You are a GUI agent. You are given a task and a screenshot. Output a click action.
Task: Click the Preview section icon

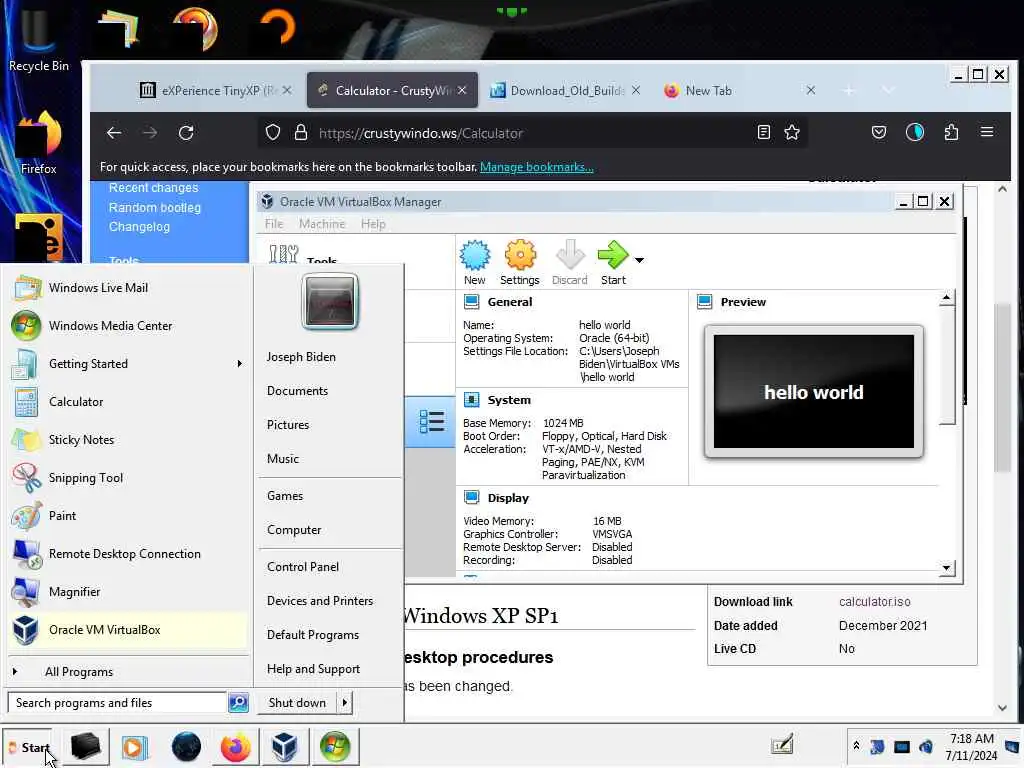click(x=705, y=302)
